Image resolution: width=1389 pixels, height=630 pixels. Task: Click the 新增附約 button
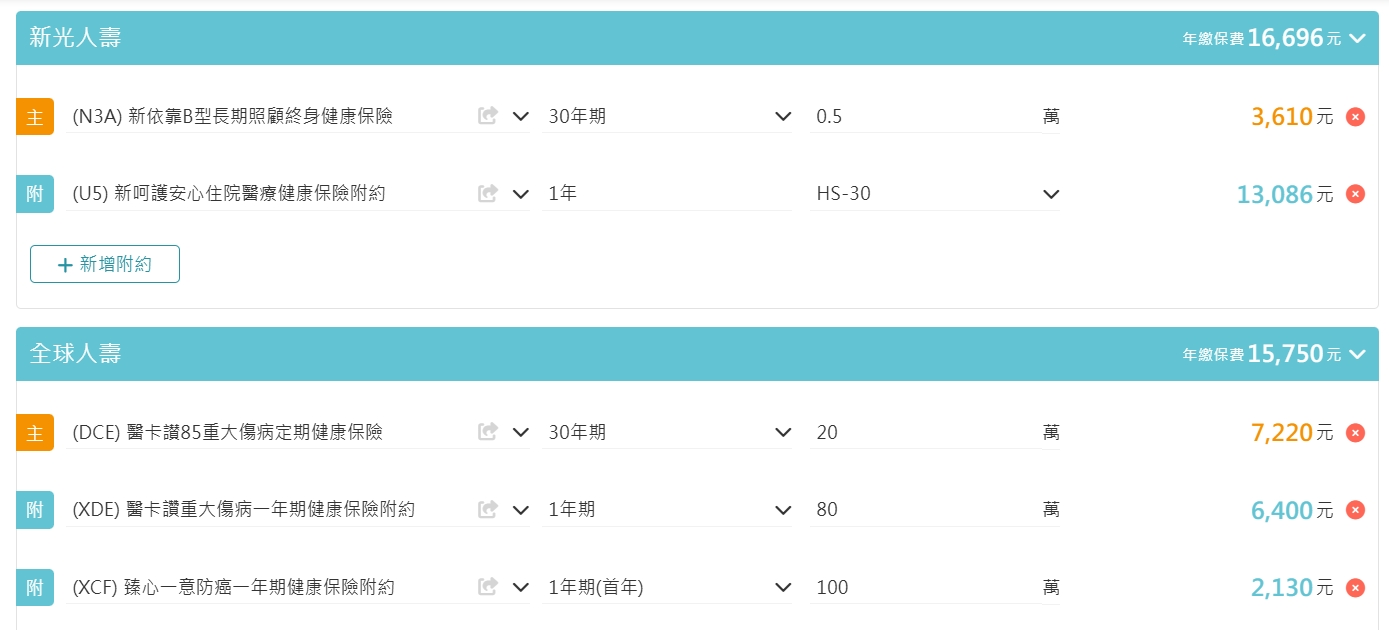point(105,264)
